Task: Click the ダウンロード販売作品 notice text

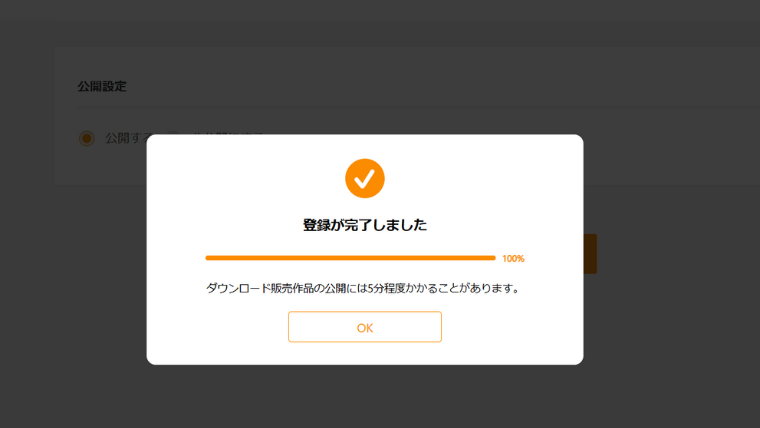Action: click(363, 288)
